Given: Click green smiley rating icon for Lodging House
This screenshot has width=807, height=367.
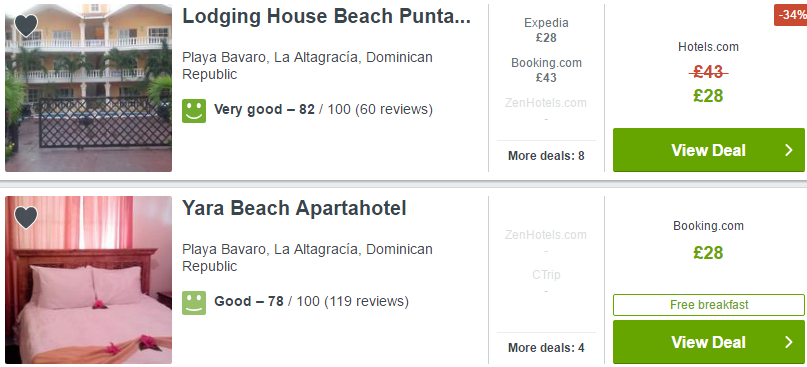Looking at the screenshot, I should (194, 111).
